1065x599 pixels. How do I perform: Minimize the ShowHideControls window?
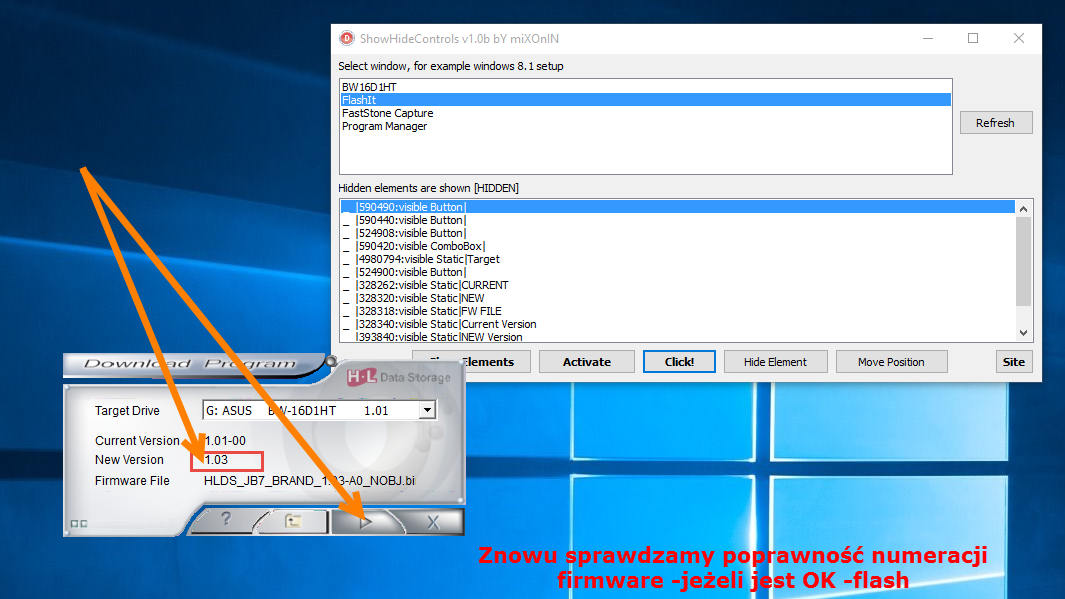point(928,39)
